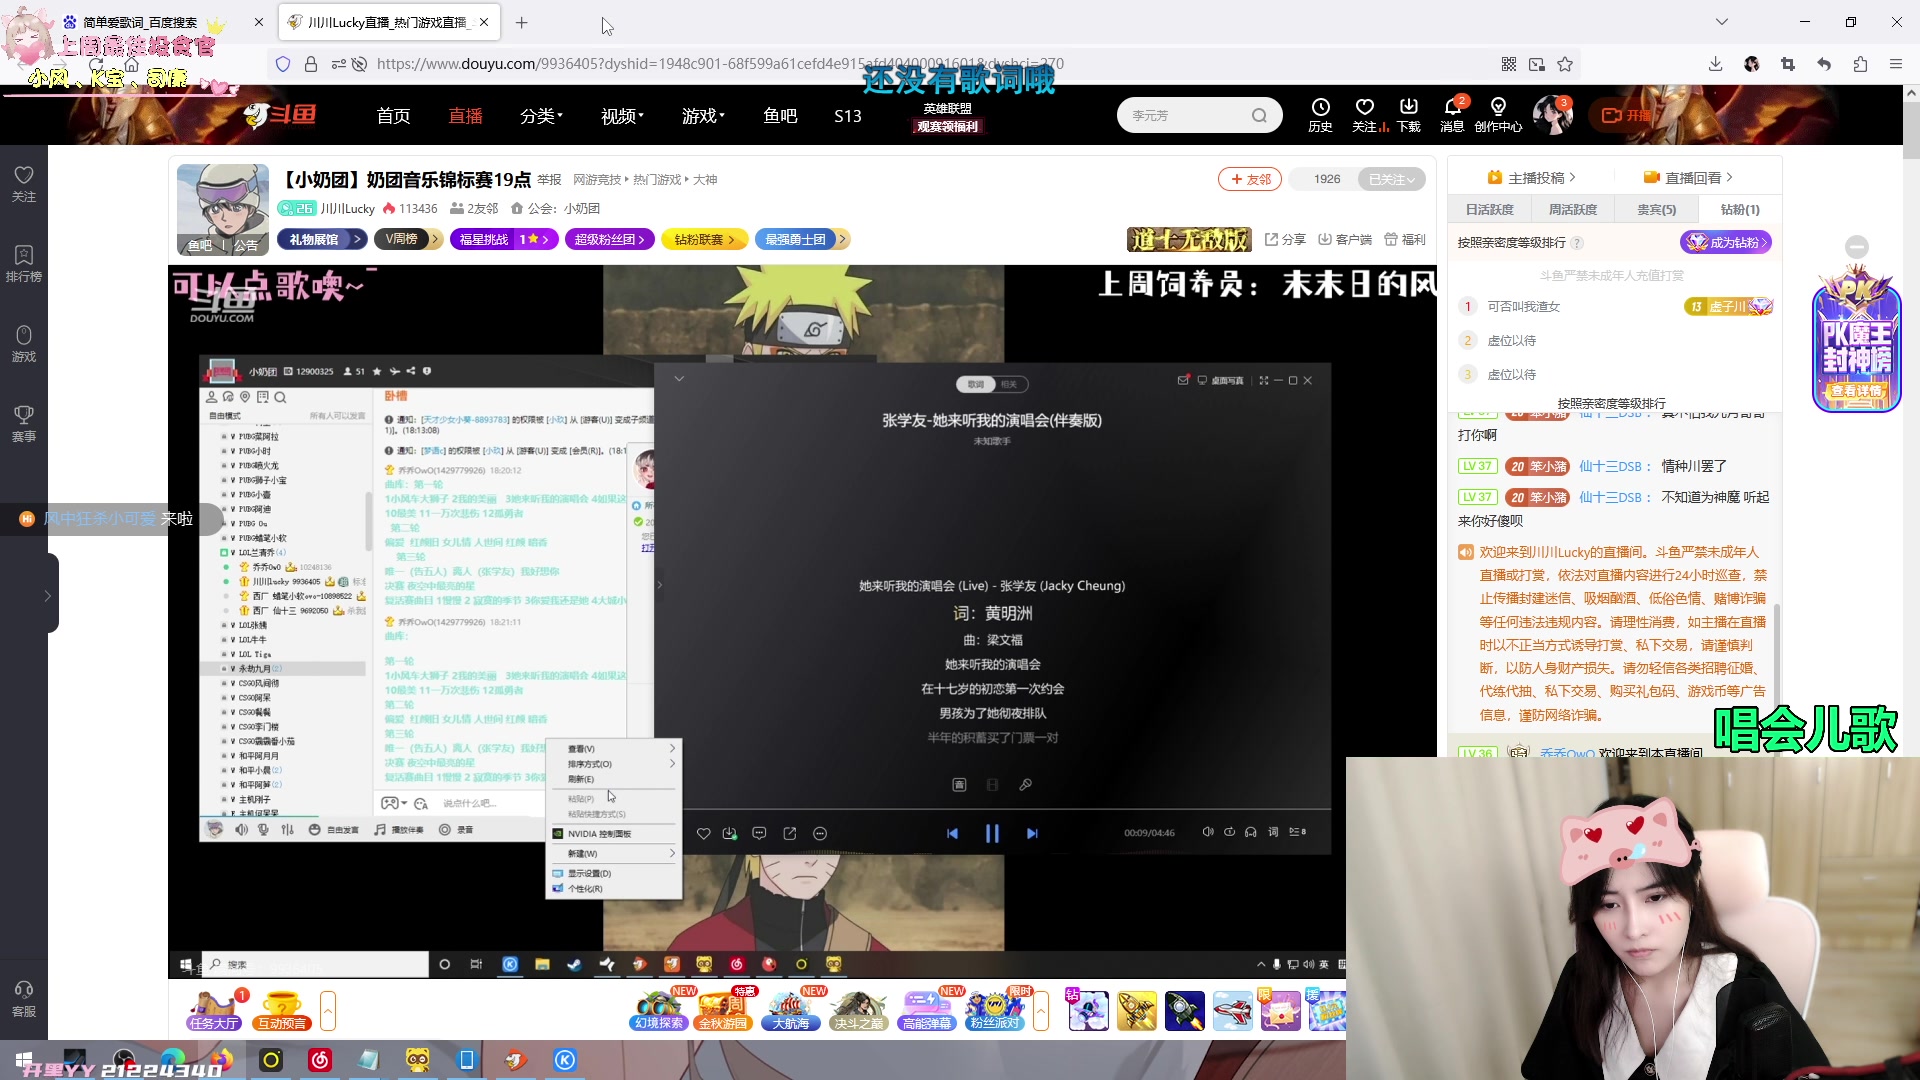Click the search magnifier icon in Douyu header
Screen dimensions: 1920x1080
pos(1259,115)
